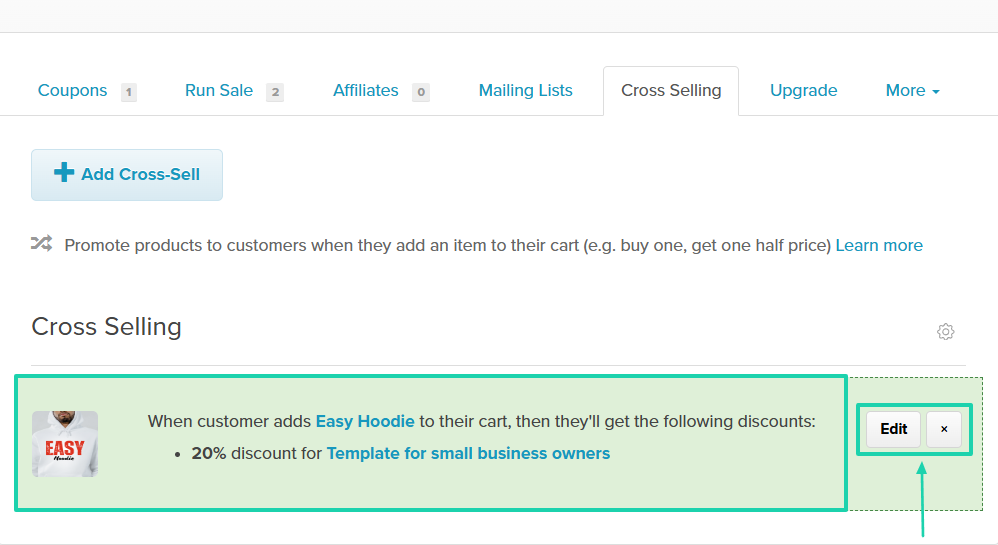Click the Easy Hoodie product link
The width and height of the screenshot is (998, 545).
point(365,421)
